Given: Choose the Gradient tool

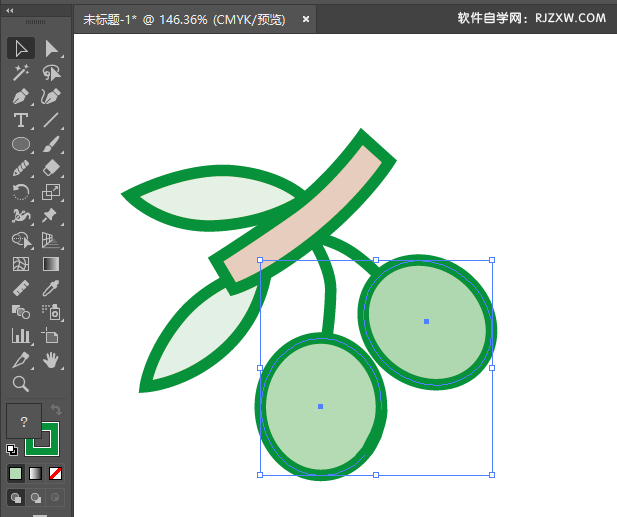Looking at the screenshot, I should tap(51, 264).
